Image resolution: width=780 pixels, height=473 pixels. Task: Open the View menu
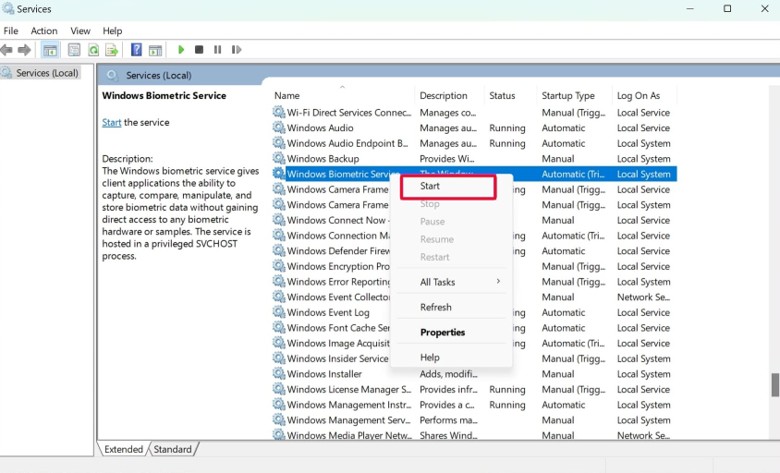pyautogui.click(x=80, y=31)
